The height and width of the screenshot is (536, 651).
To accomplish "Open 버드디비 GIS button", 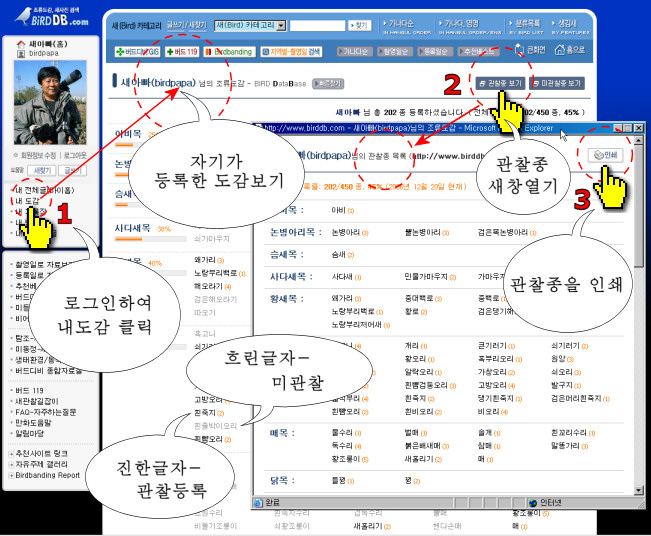I will [x=137, y=52].
